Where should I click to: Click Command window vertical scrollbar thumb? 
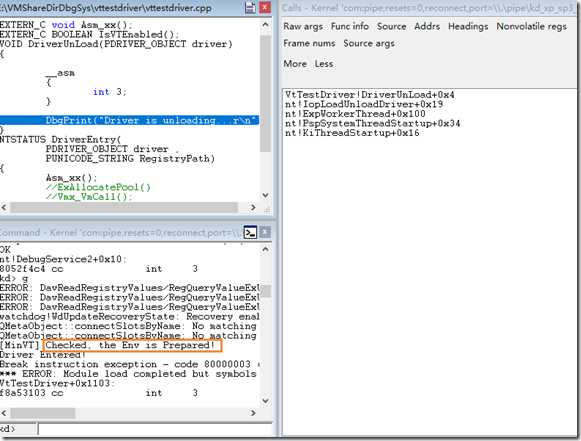click(x=265, y=291)
